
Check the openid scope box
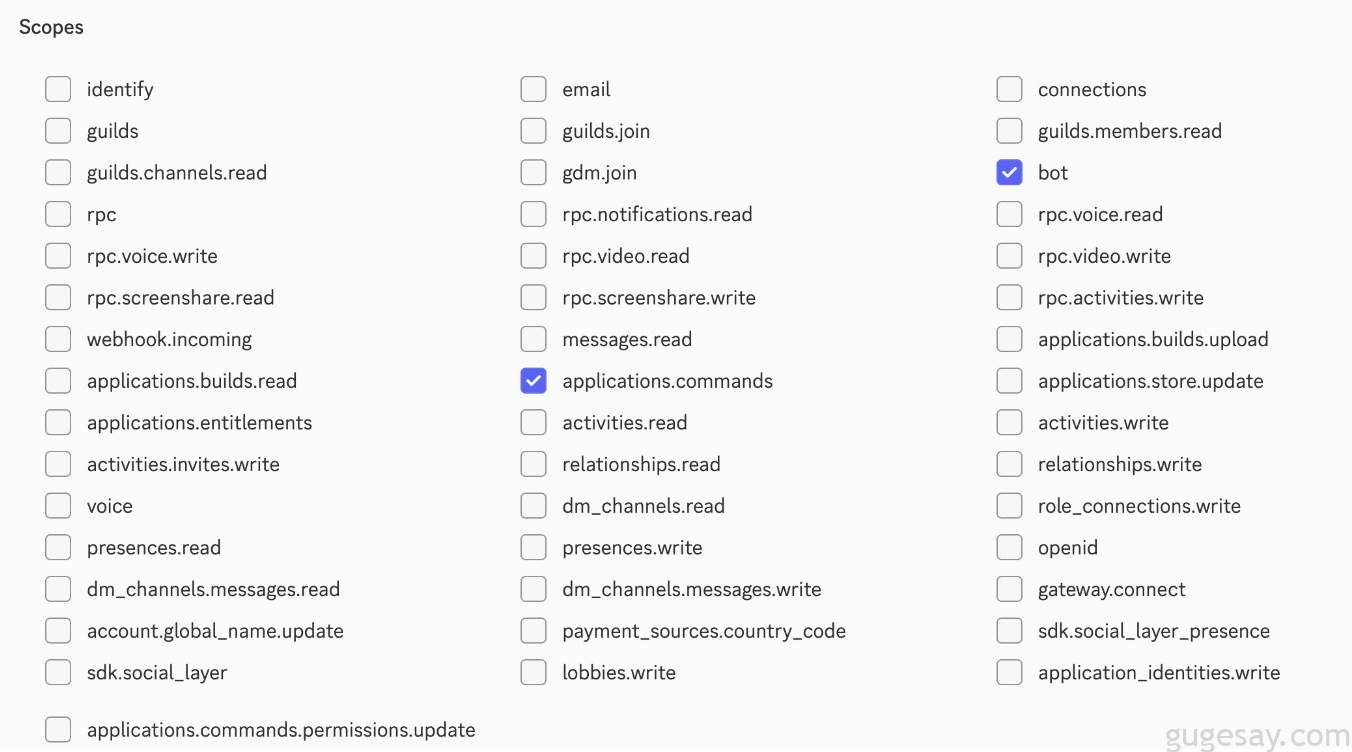tap(1009, 548)
